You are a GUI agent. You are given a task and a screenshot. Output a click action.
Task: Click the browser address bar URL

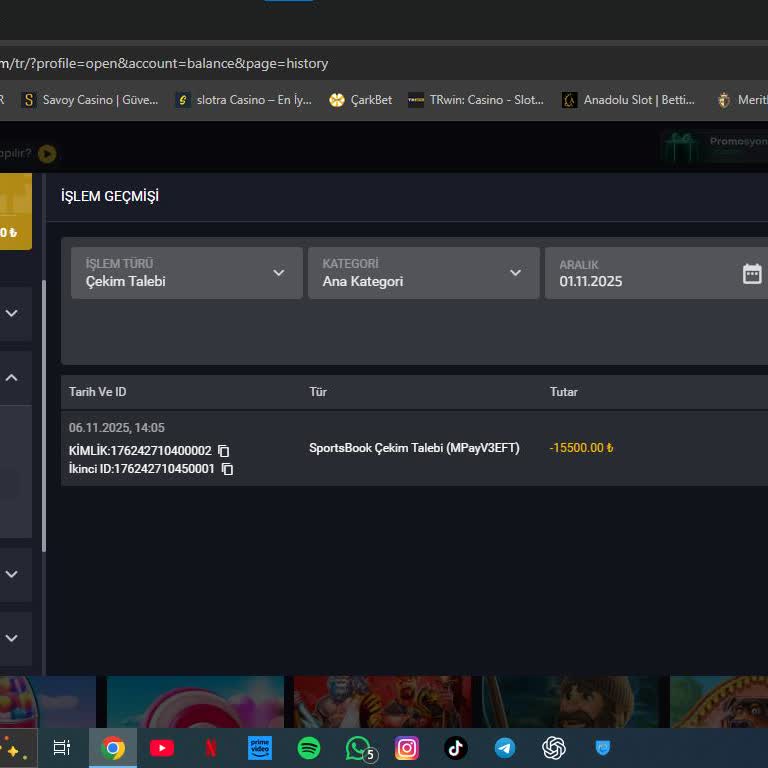(164, 63)
